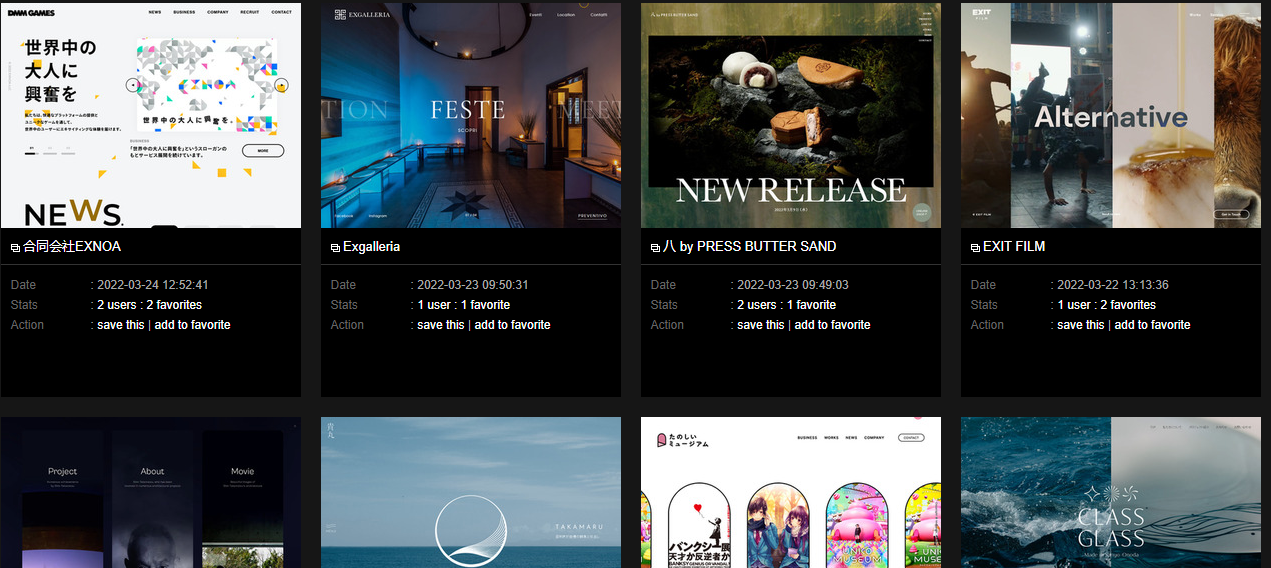Select date 2022-03-22 13:13:36
This screenshot has width=1271, height=568.
point(1113,285)
